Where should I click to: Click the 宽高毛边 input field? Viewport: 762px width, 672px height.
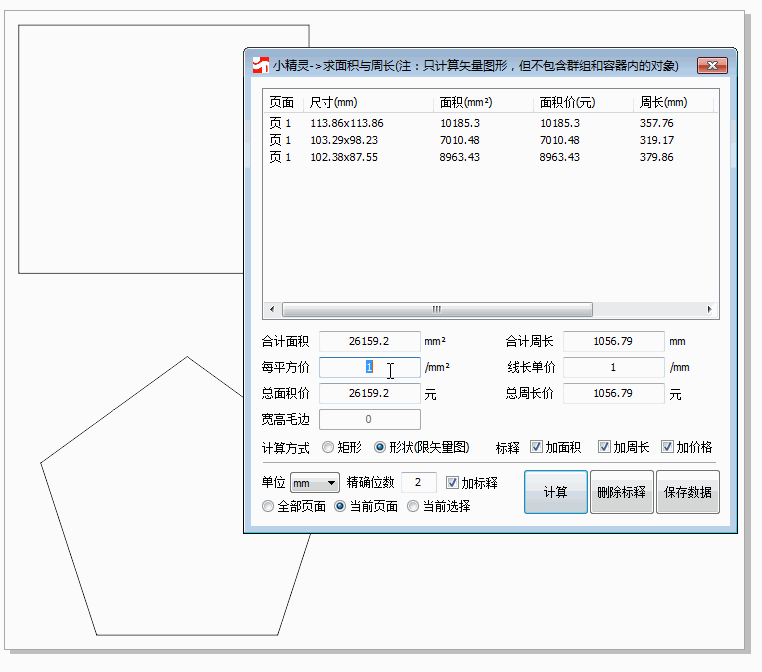pos(370,419)
